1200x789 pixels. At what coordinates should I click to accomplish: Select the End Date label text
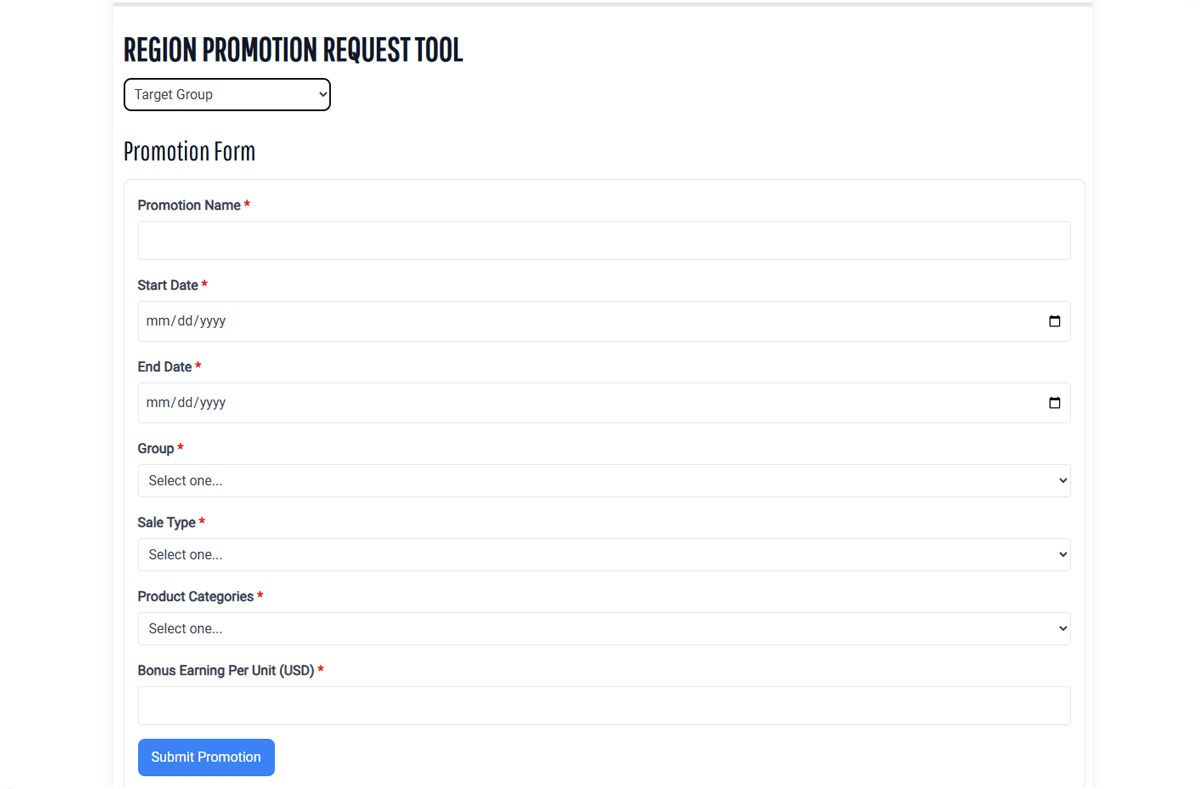[x=165, y=367]
